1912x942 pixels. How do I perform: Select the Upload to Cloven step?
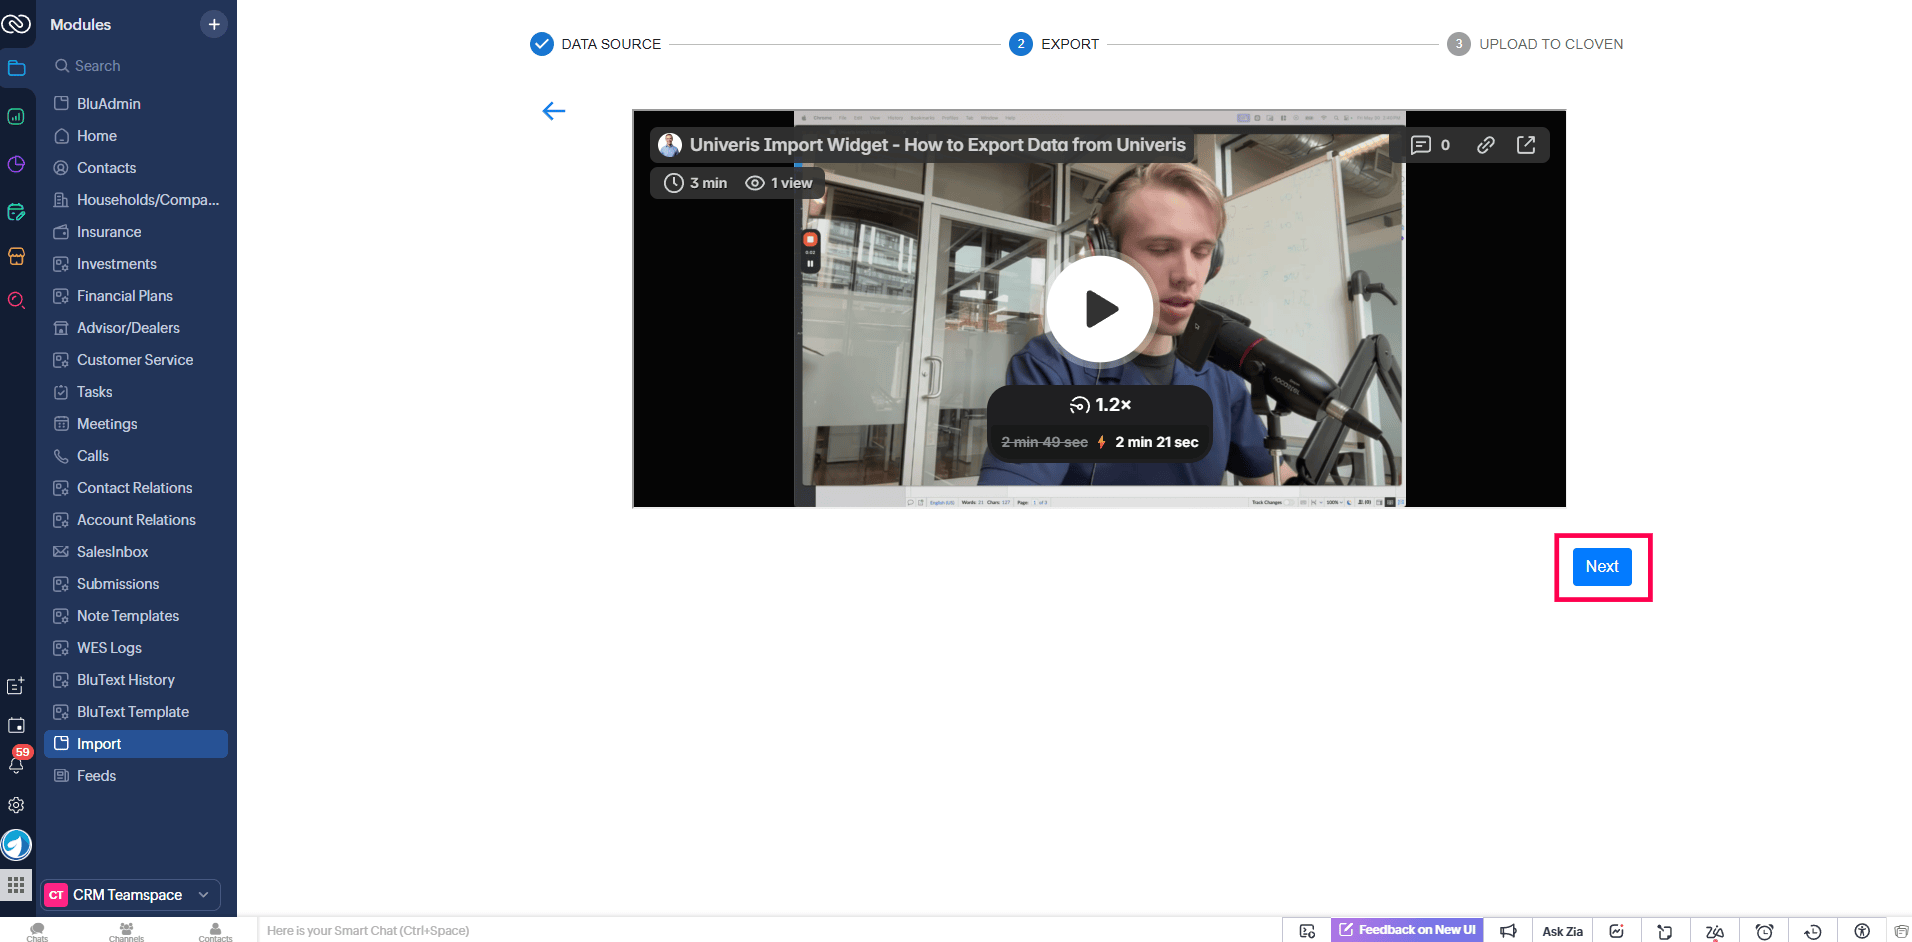pyautogui.click(x=1535, y=44)
